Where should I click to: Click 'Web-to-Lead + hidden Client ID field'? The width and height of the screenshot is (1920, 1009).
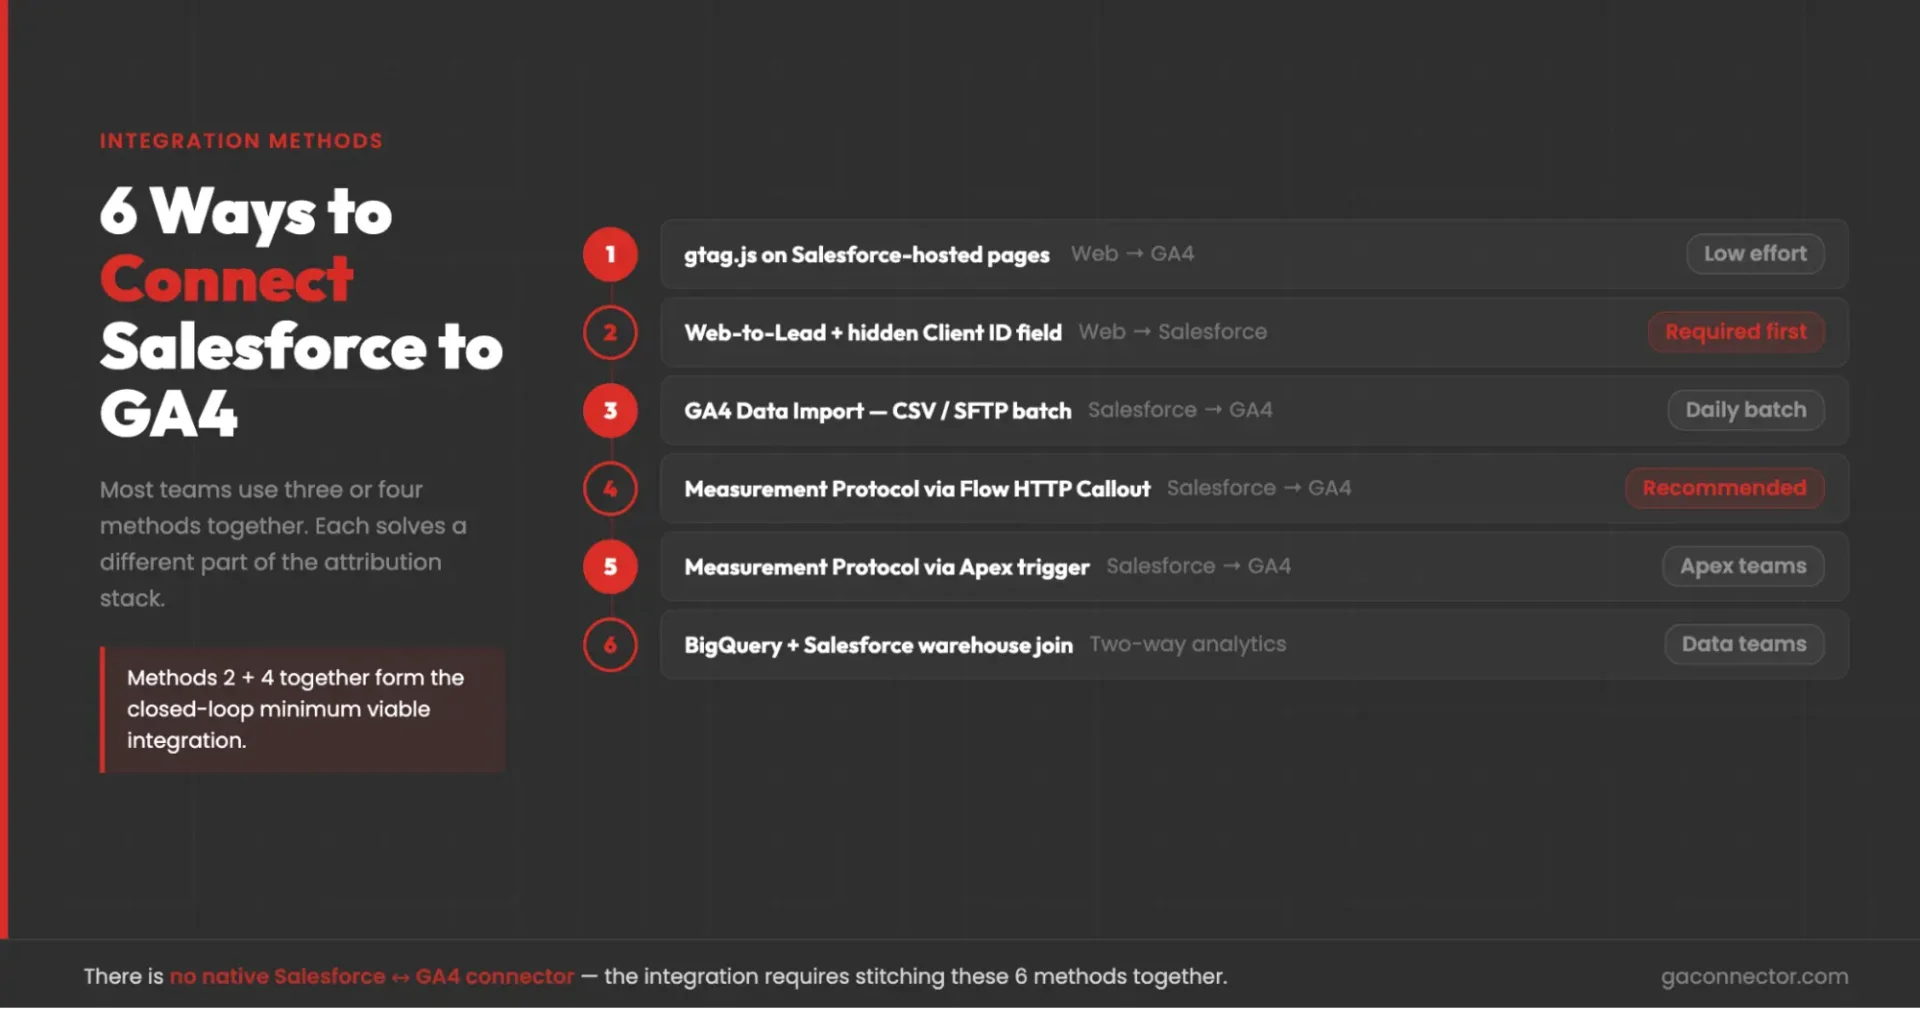(873, 333)
